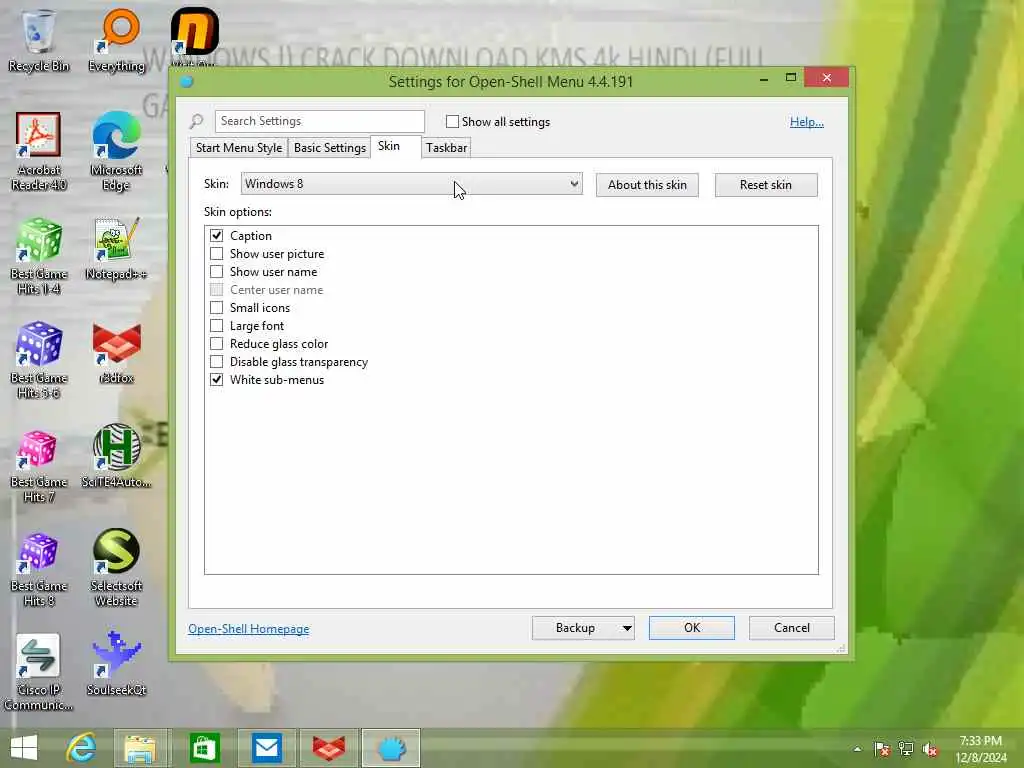The width and height of the screenshot is (1024, 768).
Task: Open the Help... link
Action: click(x=807, y=121)
